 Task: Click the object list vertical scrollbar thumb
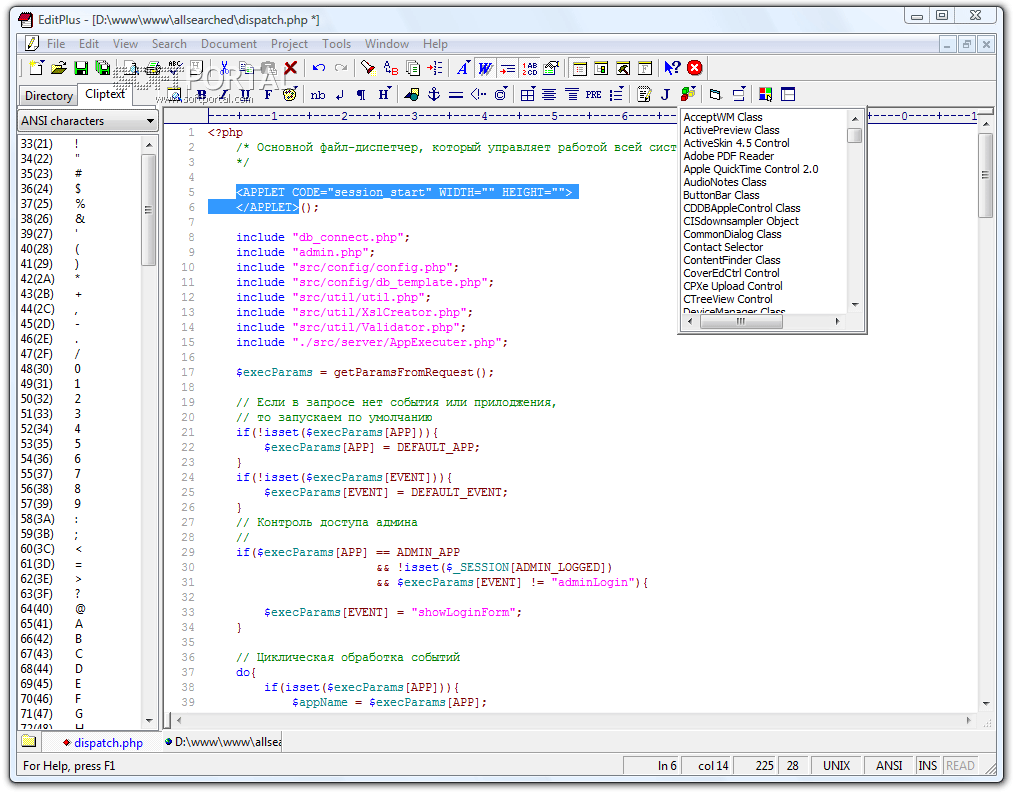[x=854, y=135]
